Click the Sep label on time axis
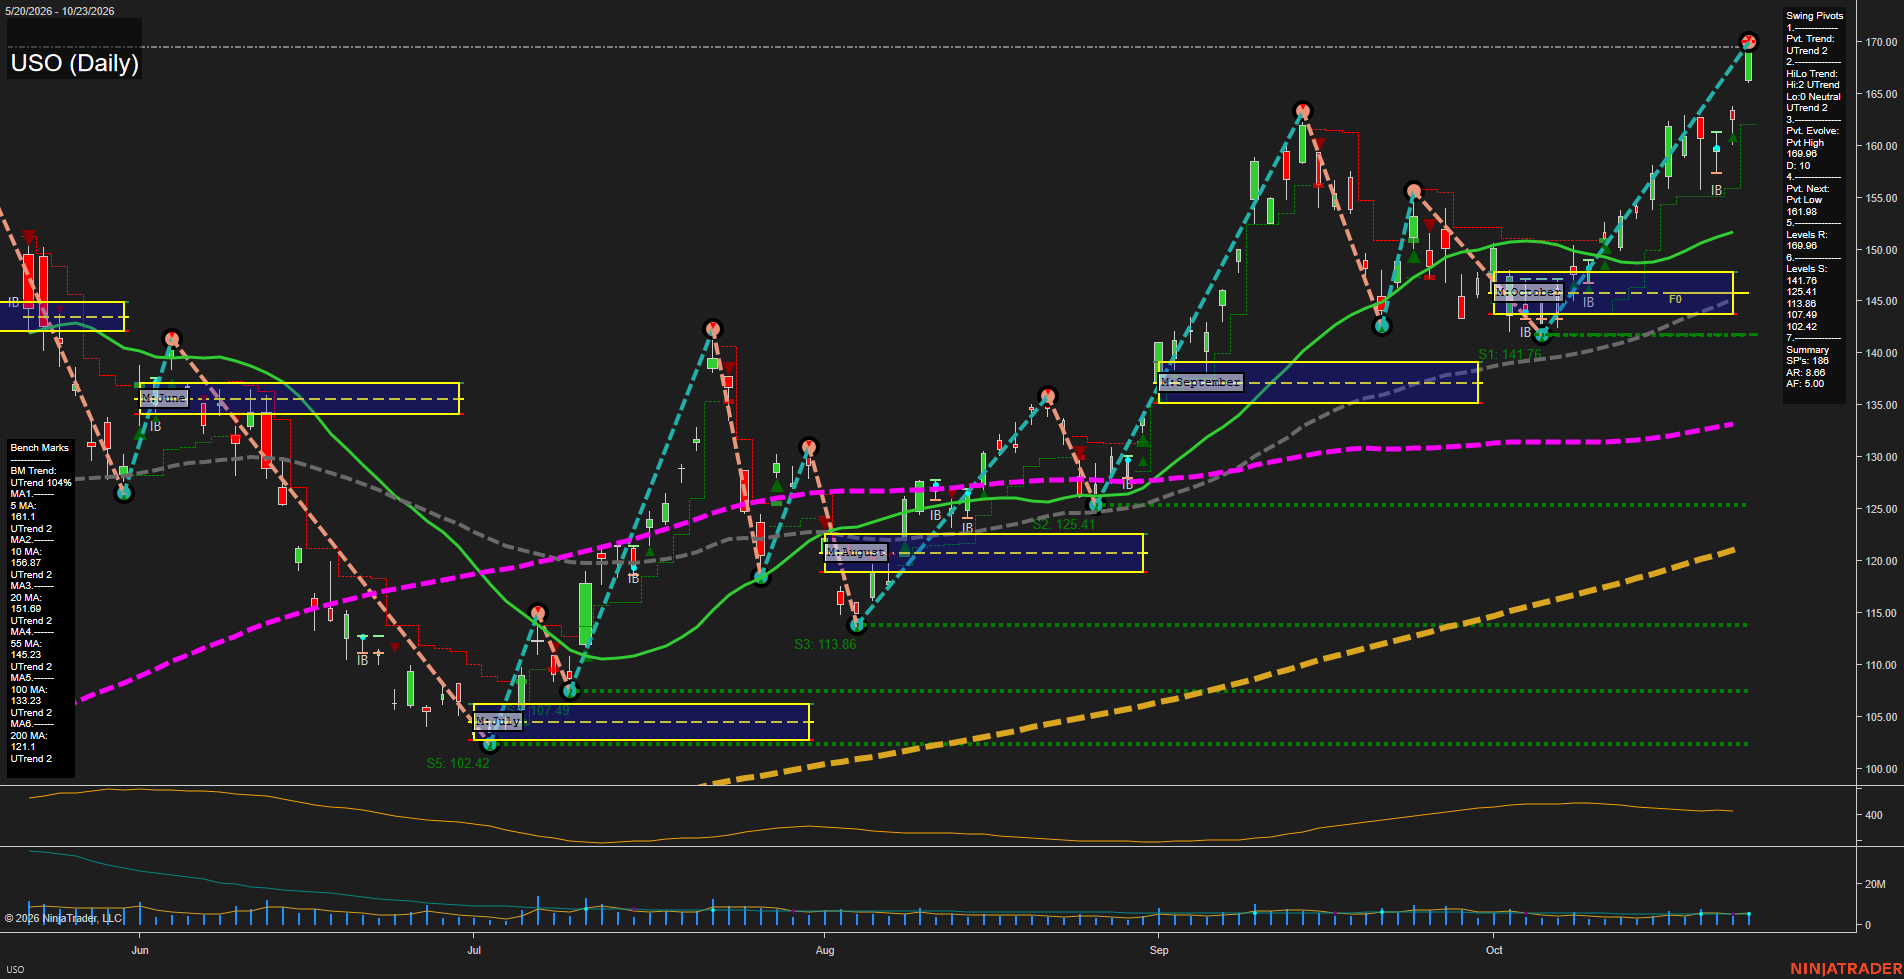Screen dimensions: 1904x979 coord(1159,950)
